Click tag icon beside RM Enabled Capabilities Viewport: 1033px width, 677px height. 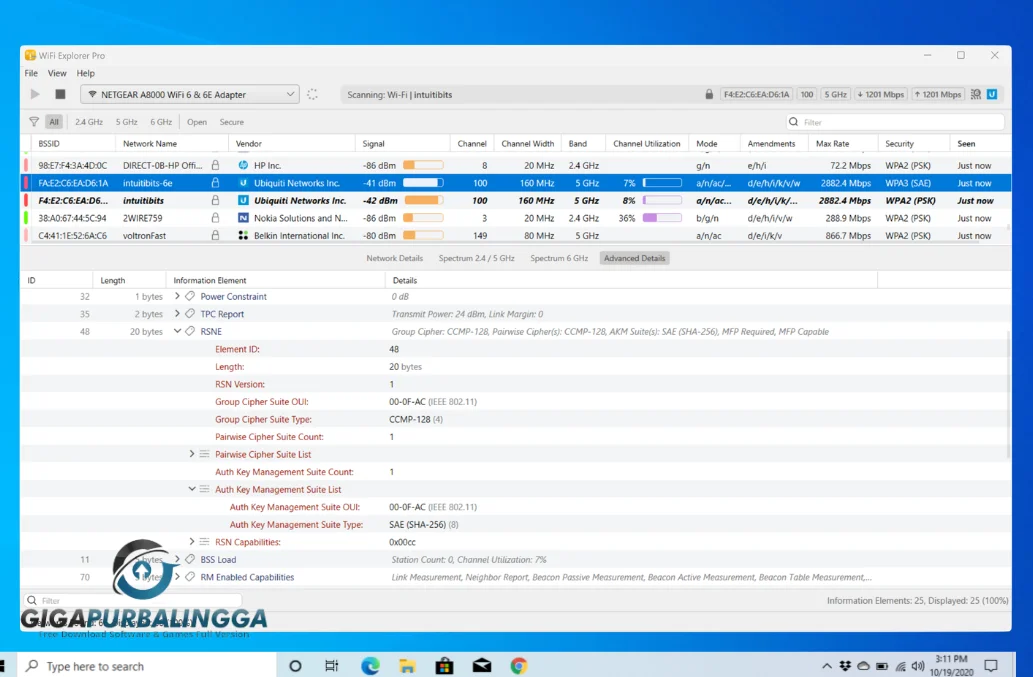(190, 577)
